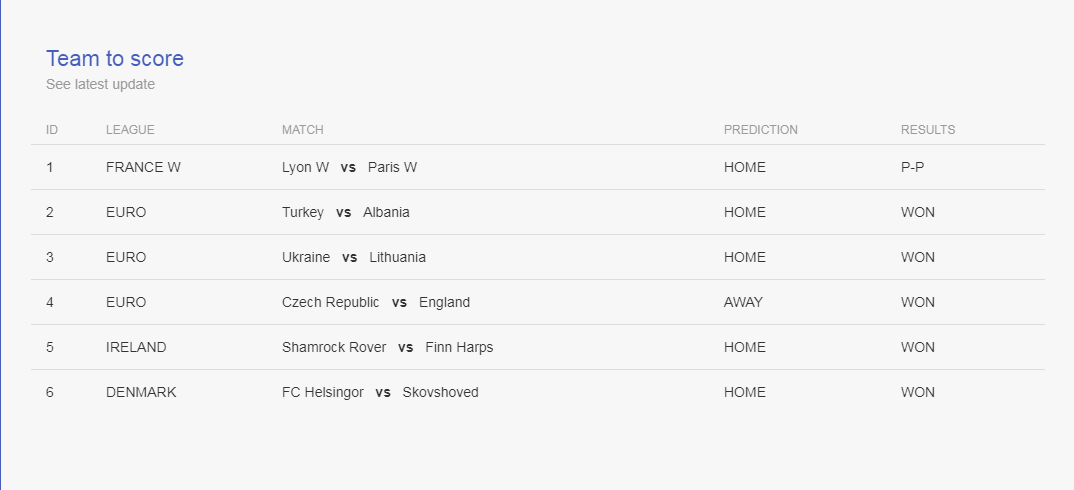Open FC Helsingor vs Skovshoved match

click(380, 393)
